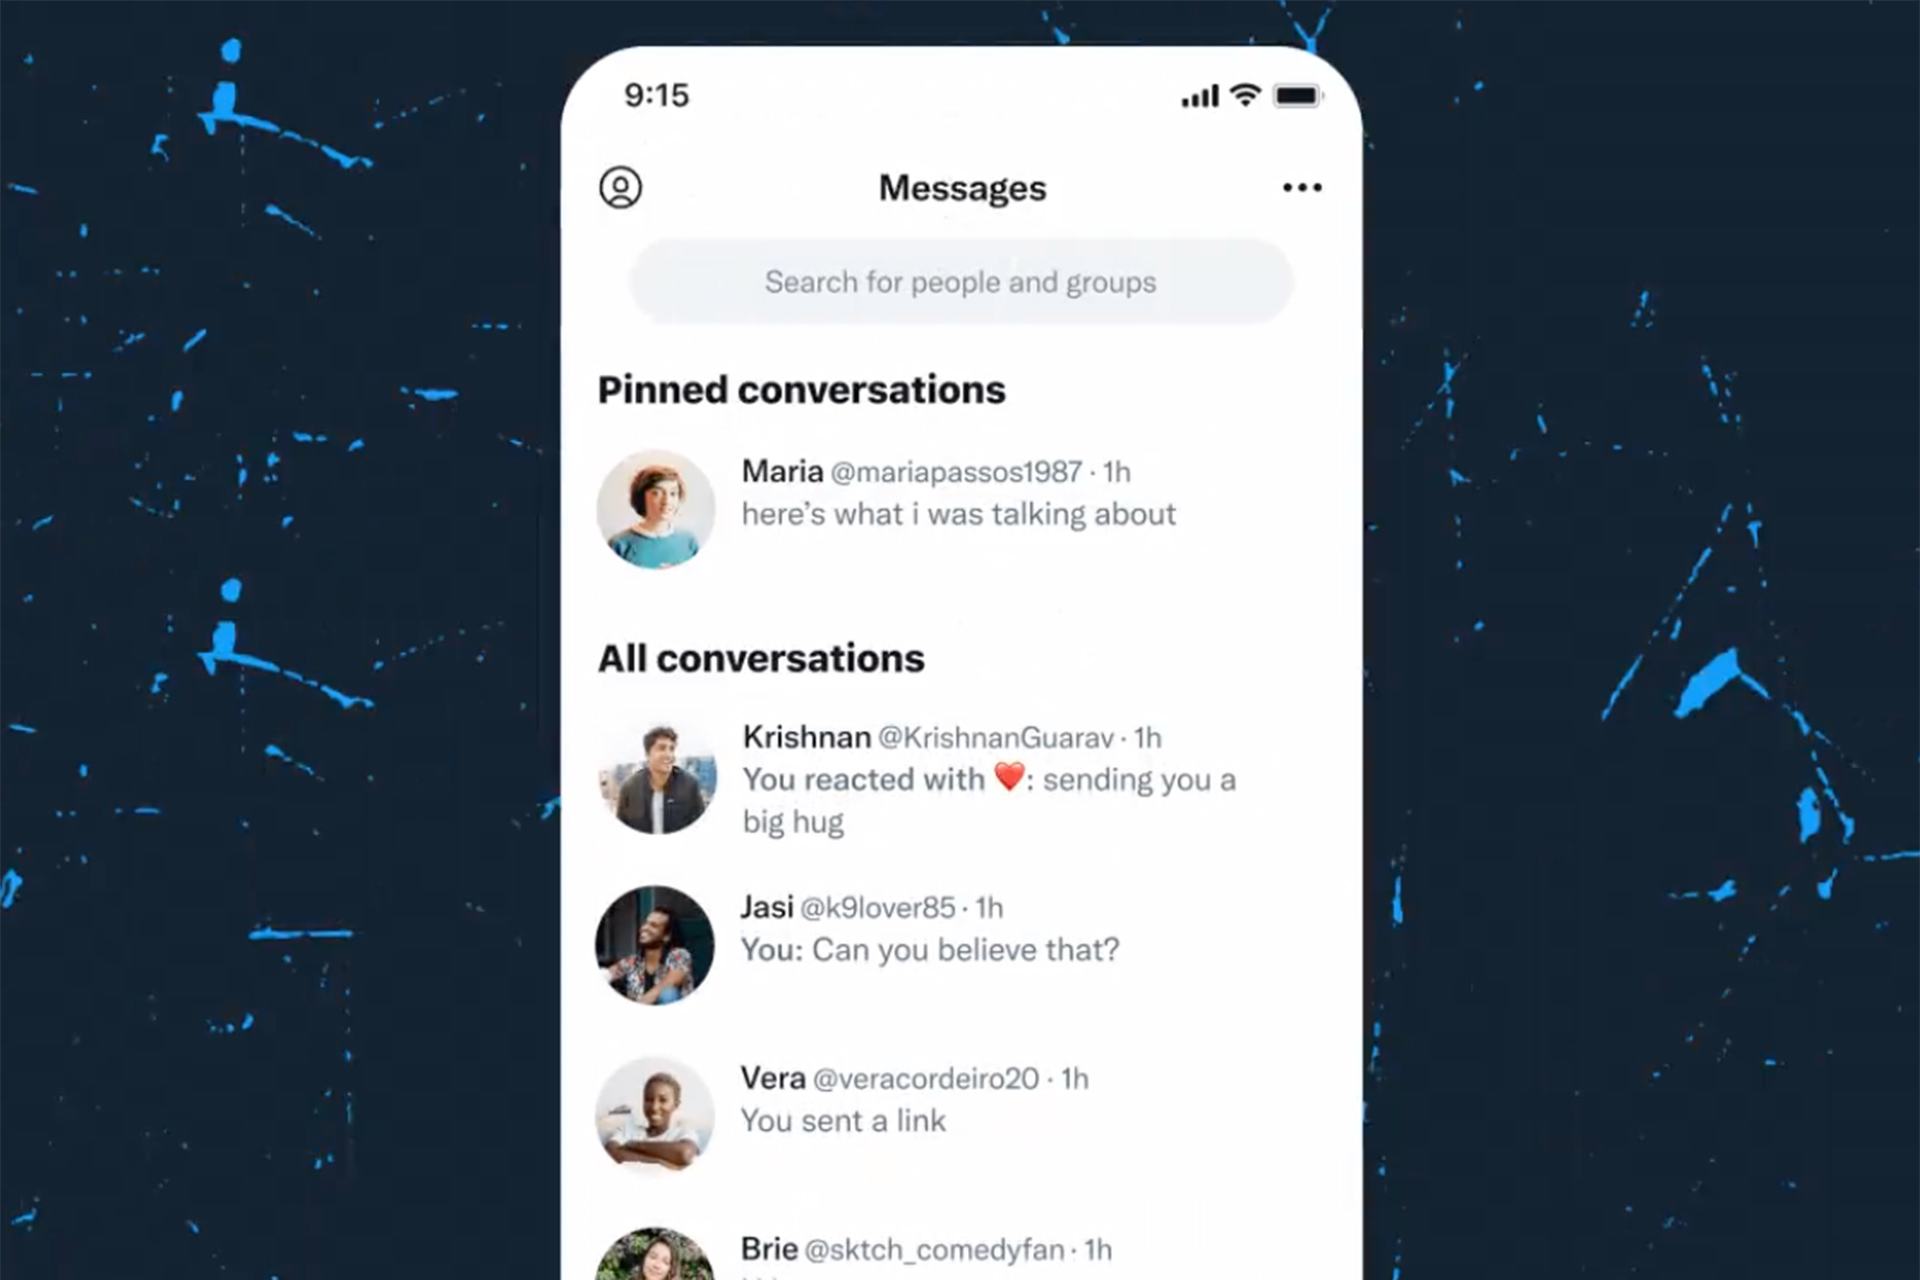Toggle message request filter
This screenshot has height=1280, width=1920.
point(1299,187)
